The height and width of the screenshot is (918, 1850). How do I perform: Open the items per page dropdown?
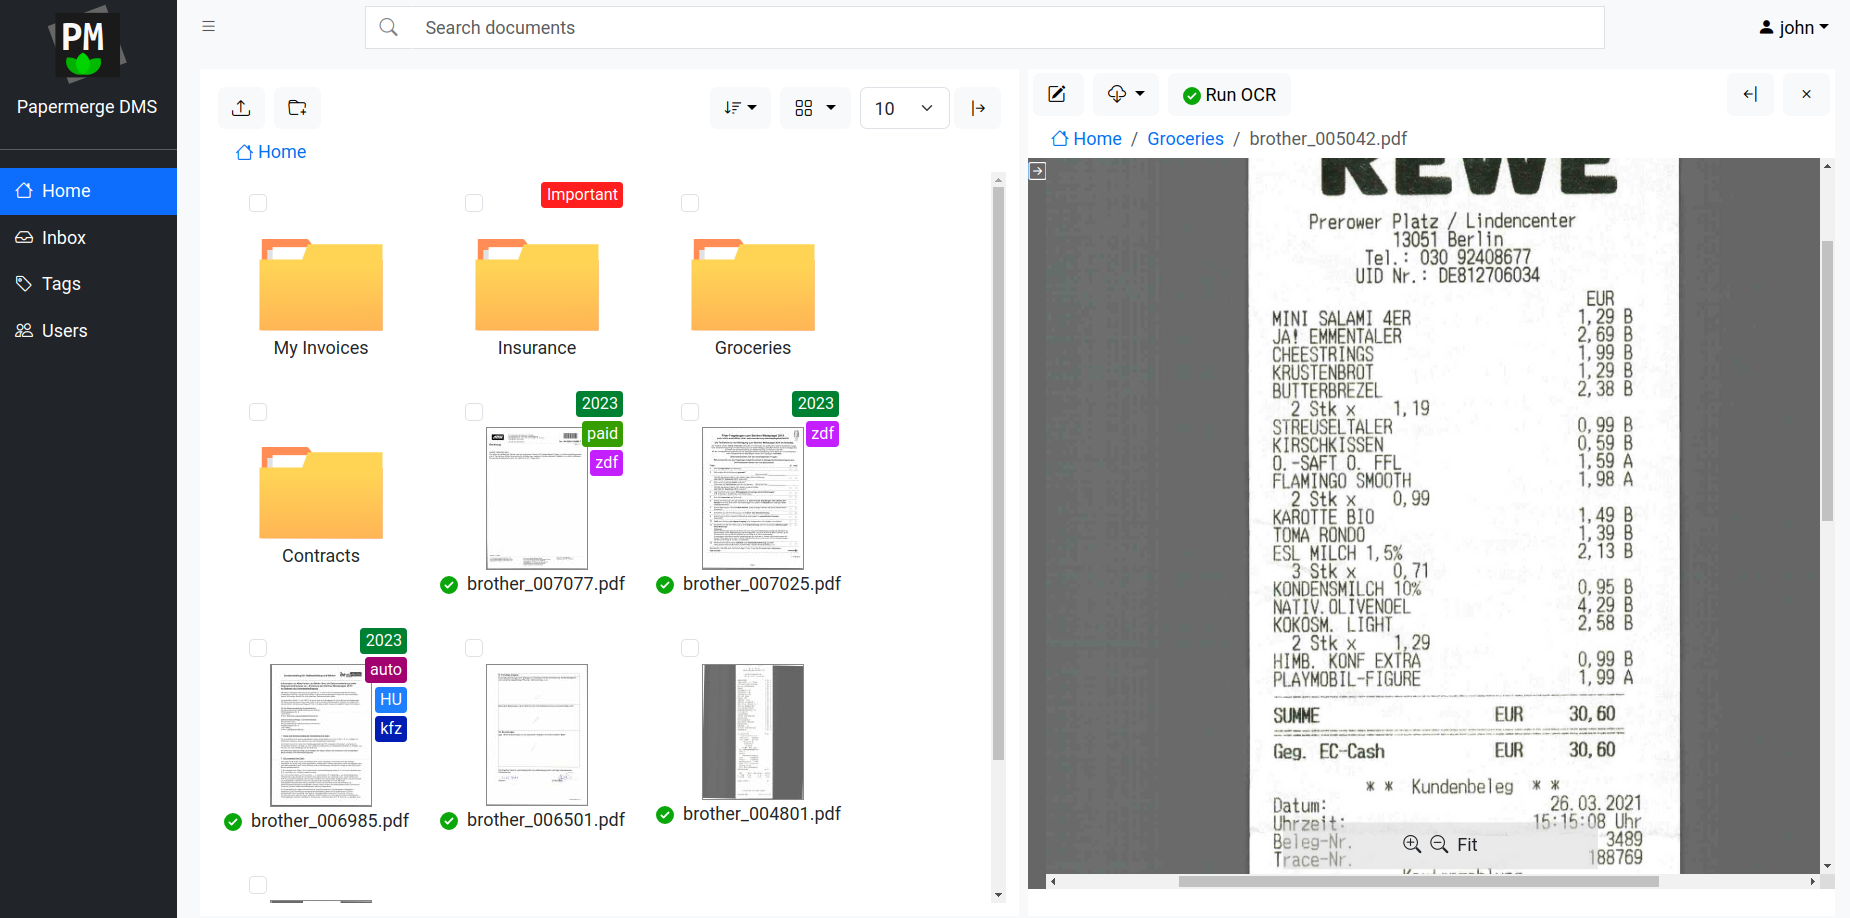click(x=903, y=108)
